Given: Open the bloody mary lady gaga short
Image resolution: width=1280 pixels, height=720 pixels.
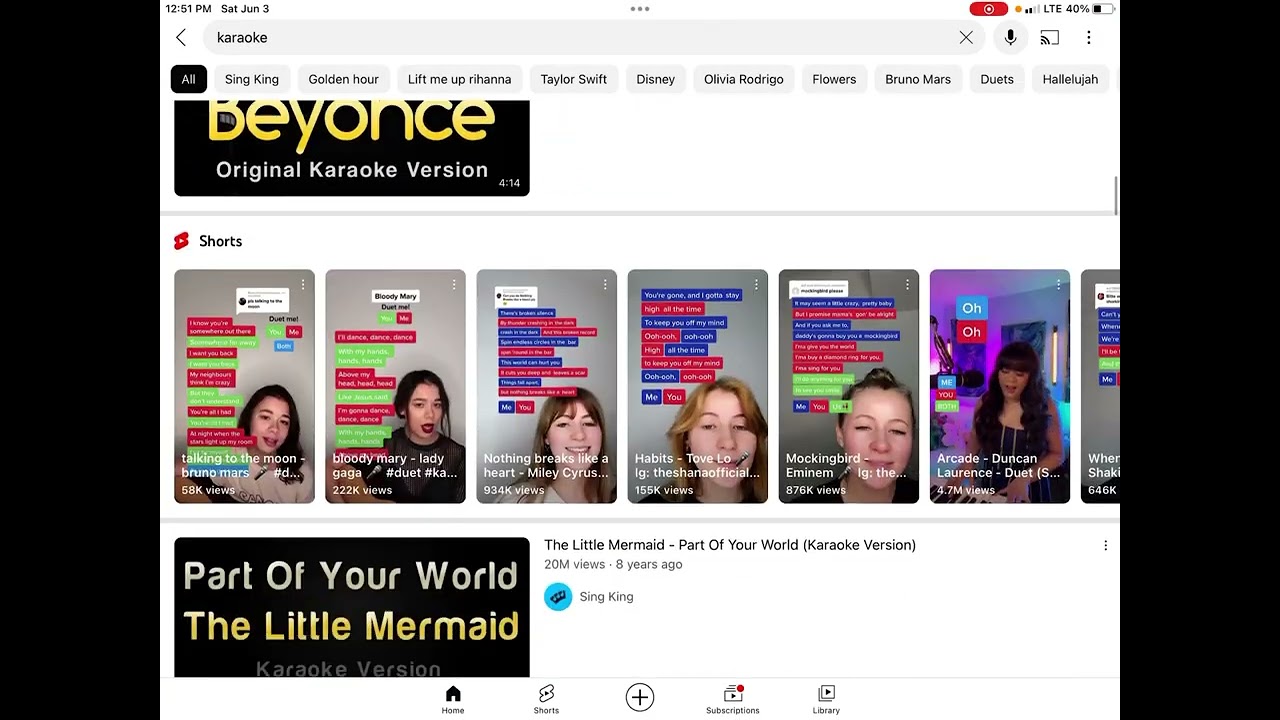Looking at the screenshot, I should [395, 386].
